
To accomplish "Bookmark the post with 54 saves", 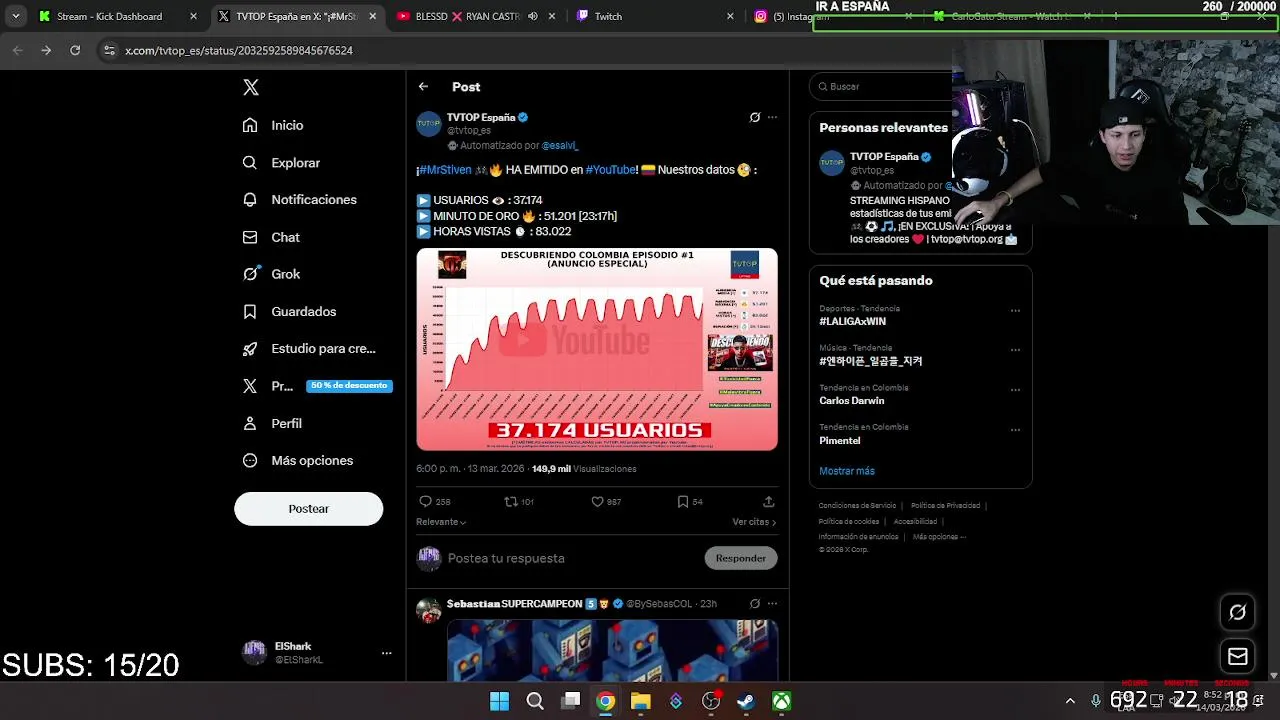I will click(x=683, y=501).
